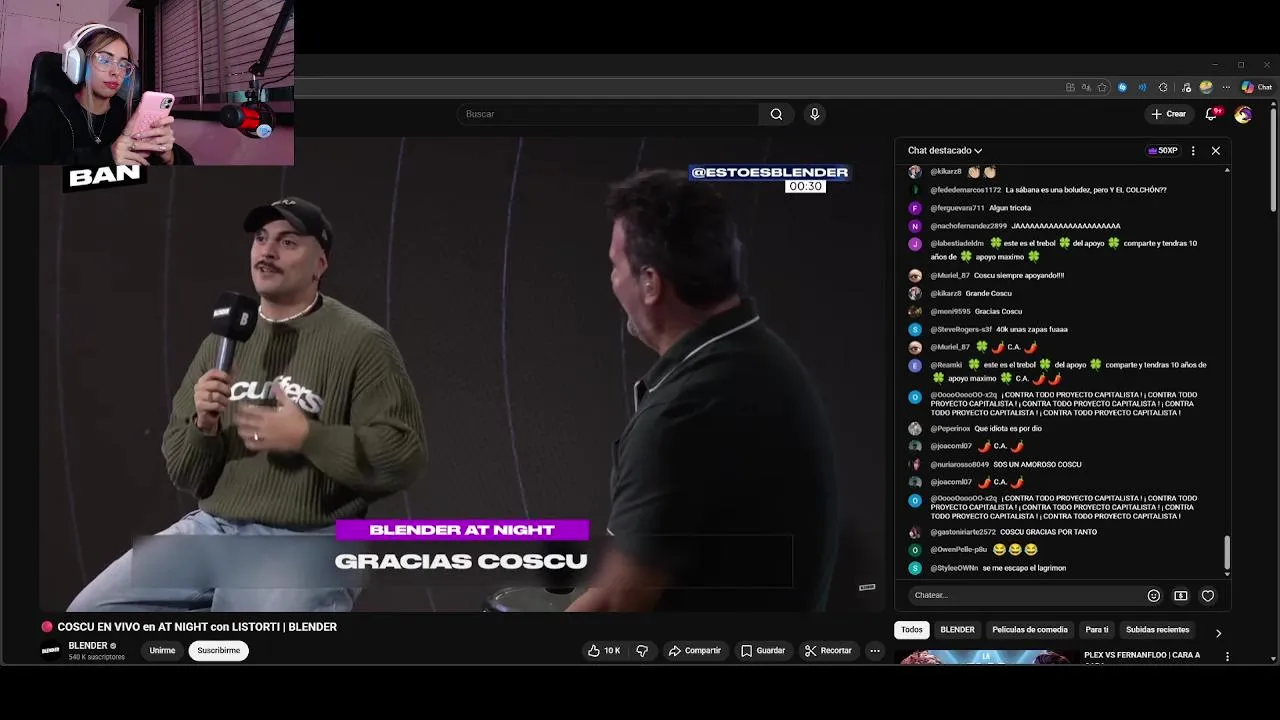Open YouTube notifications bell
Screen dimensions: 1280x720
[x=1211, y=114]
